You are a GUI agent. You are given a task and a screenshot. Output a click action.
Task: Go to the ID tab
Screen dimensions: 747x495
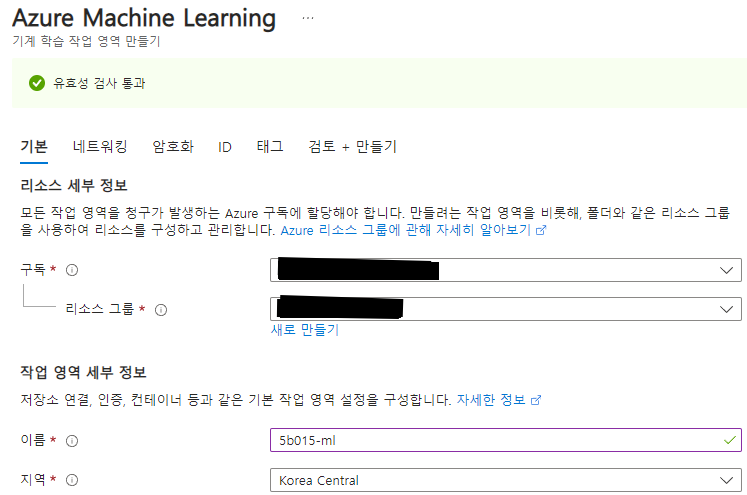point(225,147)
